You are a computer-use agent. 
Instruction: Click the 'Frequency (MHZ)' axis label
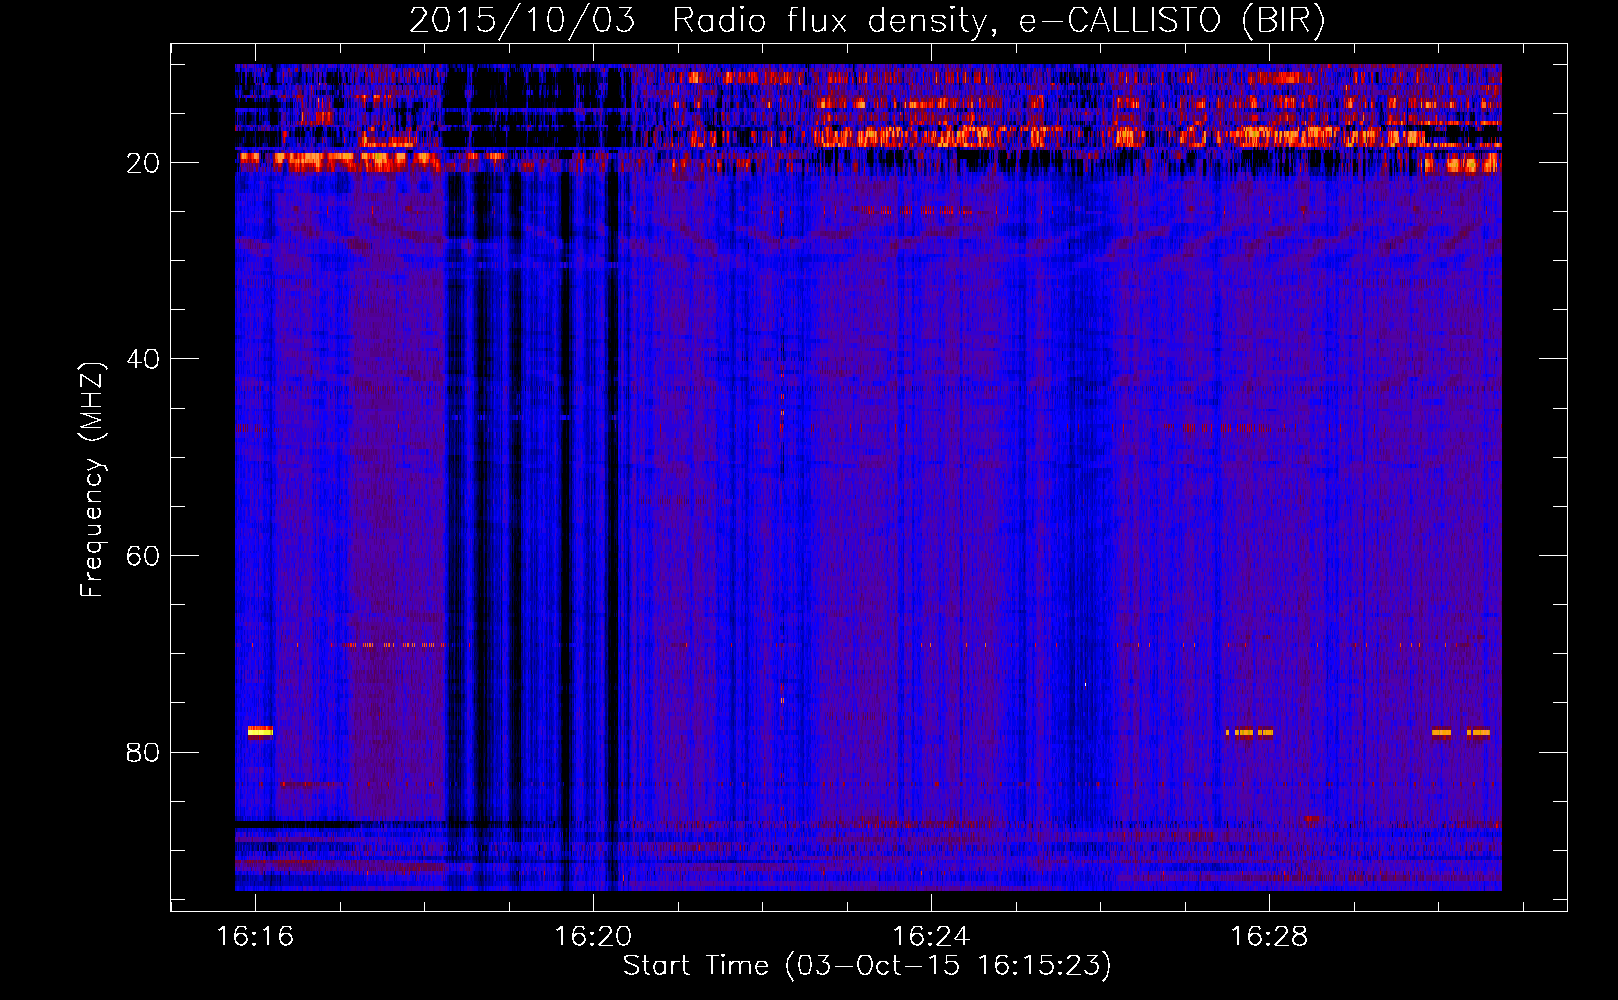coord(92,480)
